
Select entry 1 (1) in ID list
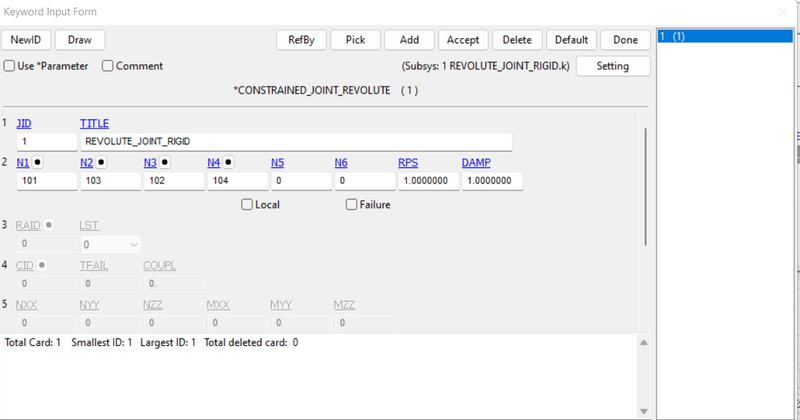725,36
